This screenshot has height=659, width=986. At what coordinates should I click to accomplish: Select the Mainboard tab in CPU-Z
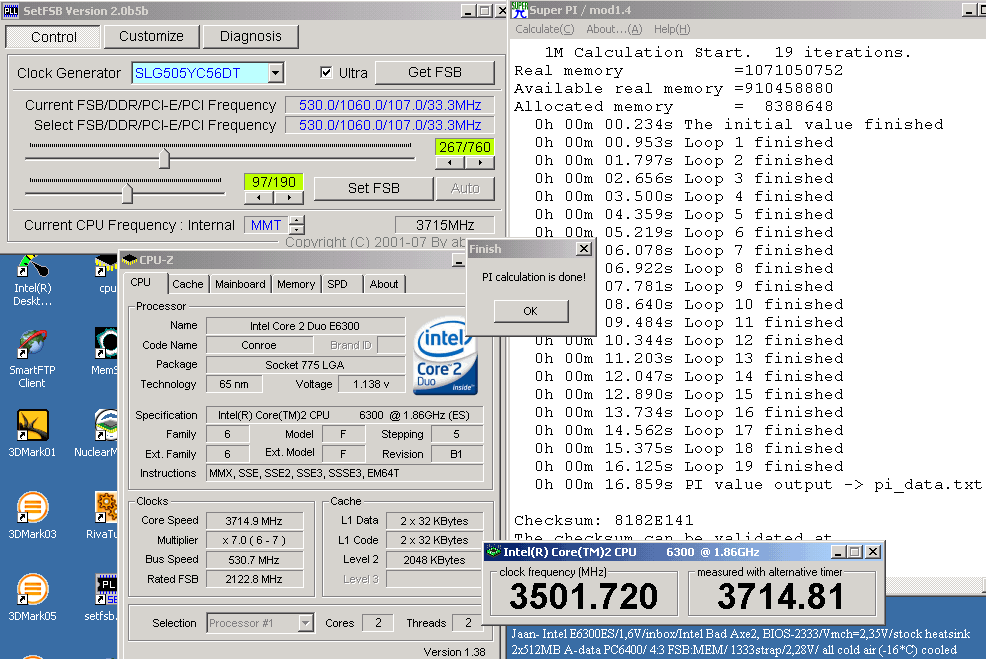pos(240,284)
